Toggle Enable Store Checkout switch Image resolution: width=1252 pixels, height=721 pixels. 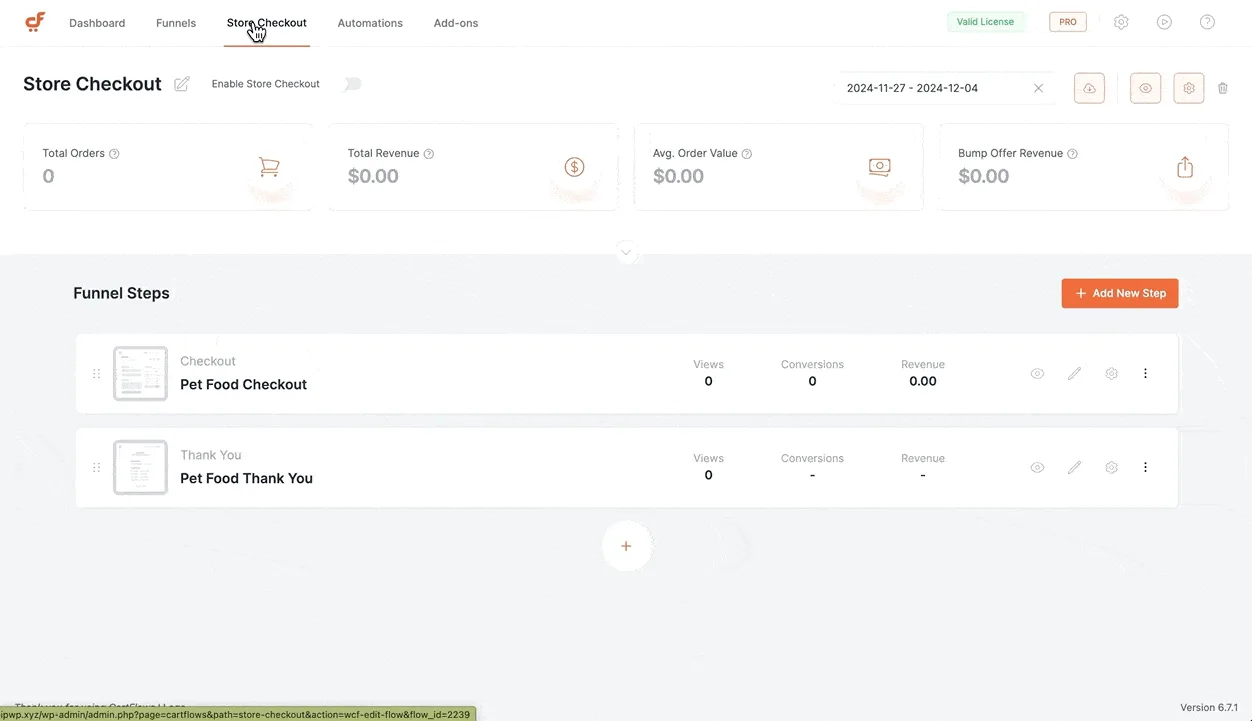(352, 84)
